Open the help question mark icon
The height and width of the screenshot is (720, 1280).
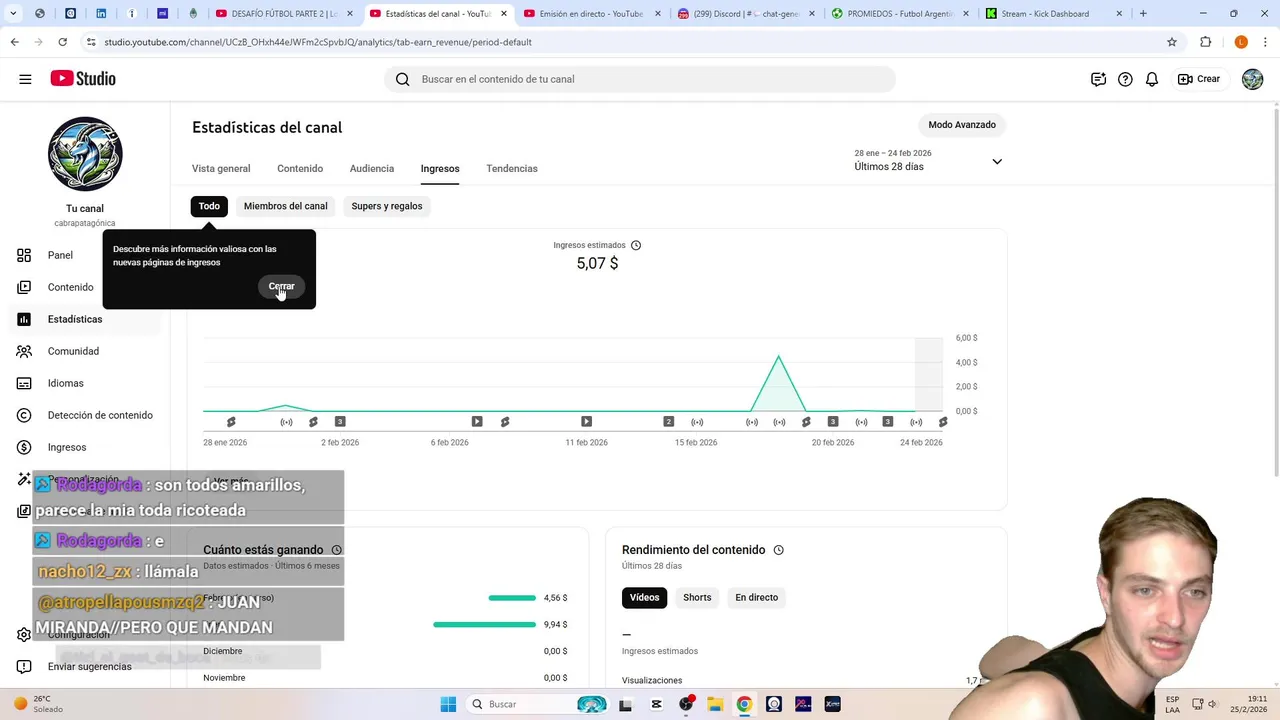pyautogui.click(x=1125, y=79)
